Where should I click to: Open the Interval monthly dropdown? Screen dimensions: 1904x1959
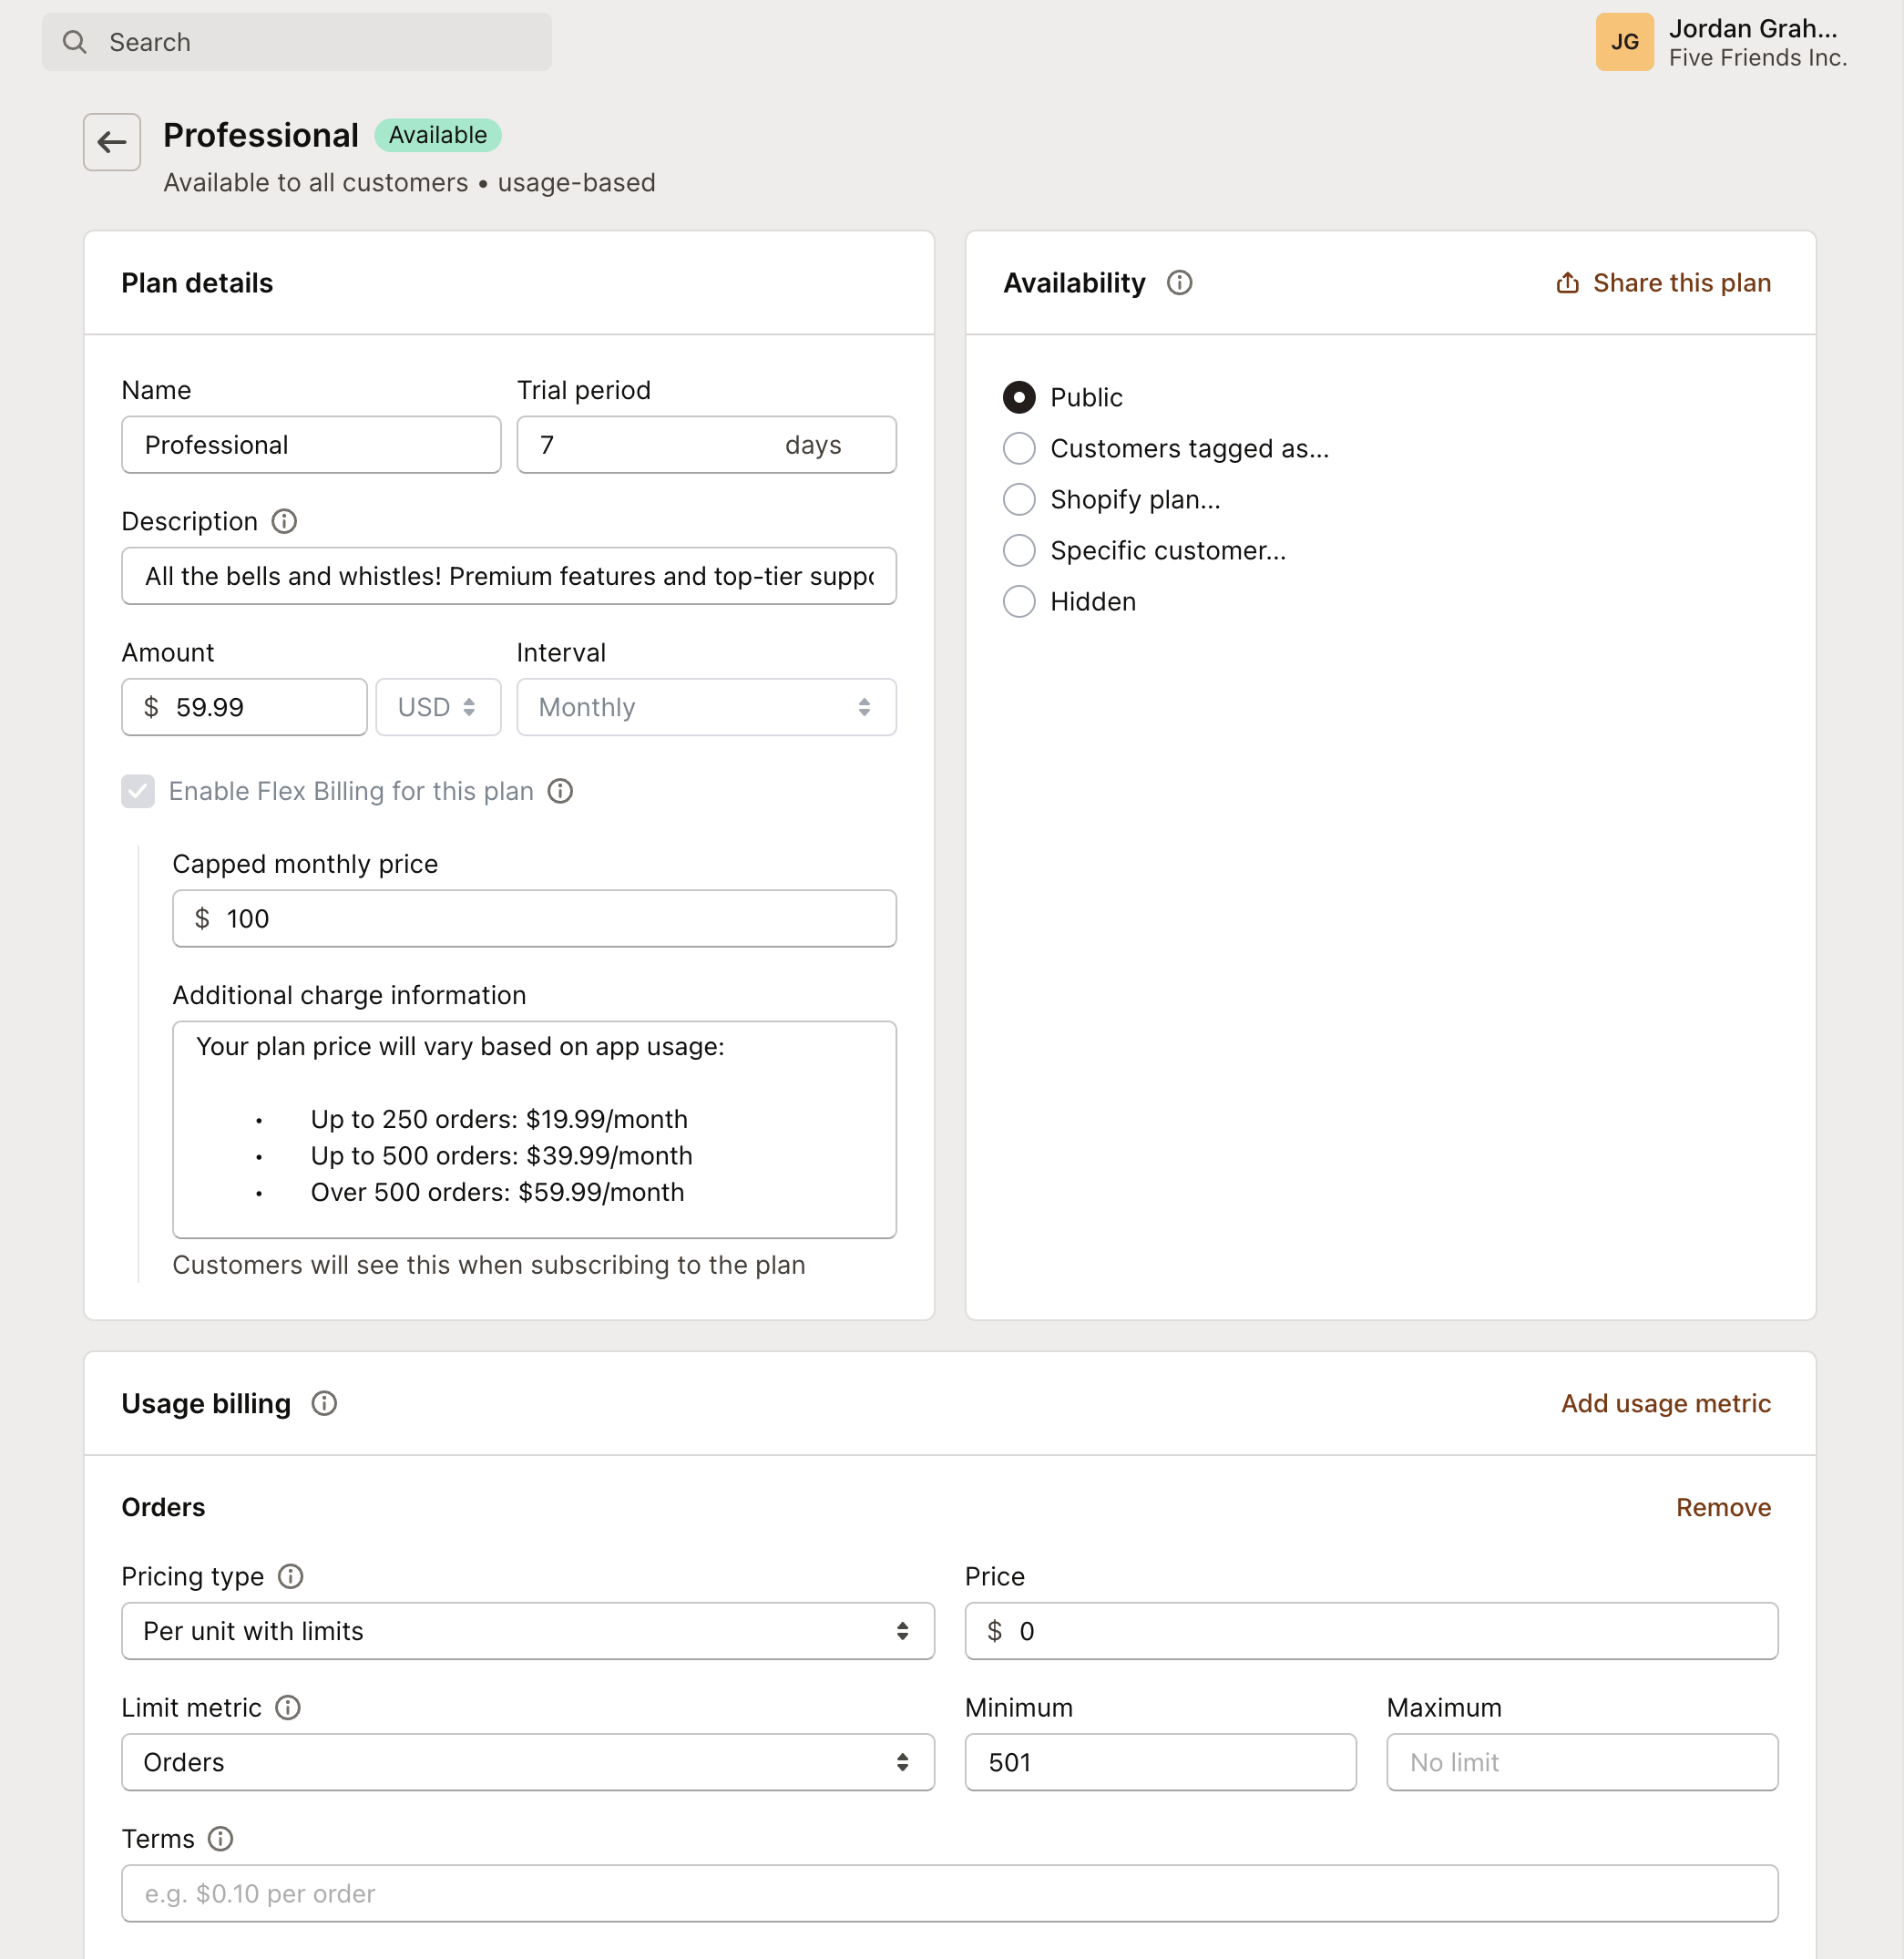pos(706,707)
